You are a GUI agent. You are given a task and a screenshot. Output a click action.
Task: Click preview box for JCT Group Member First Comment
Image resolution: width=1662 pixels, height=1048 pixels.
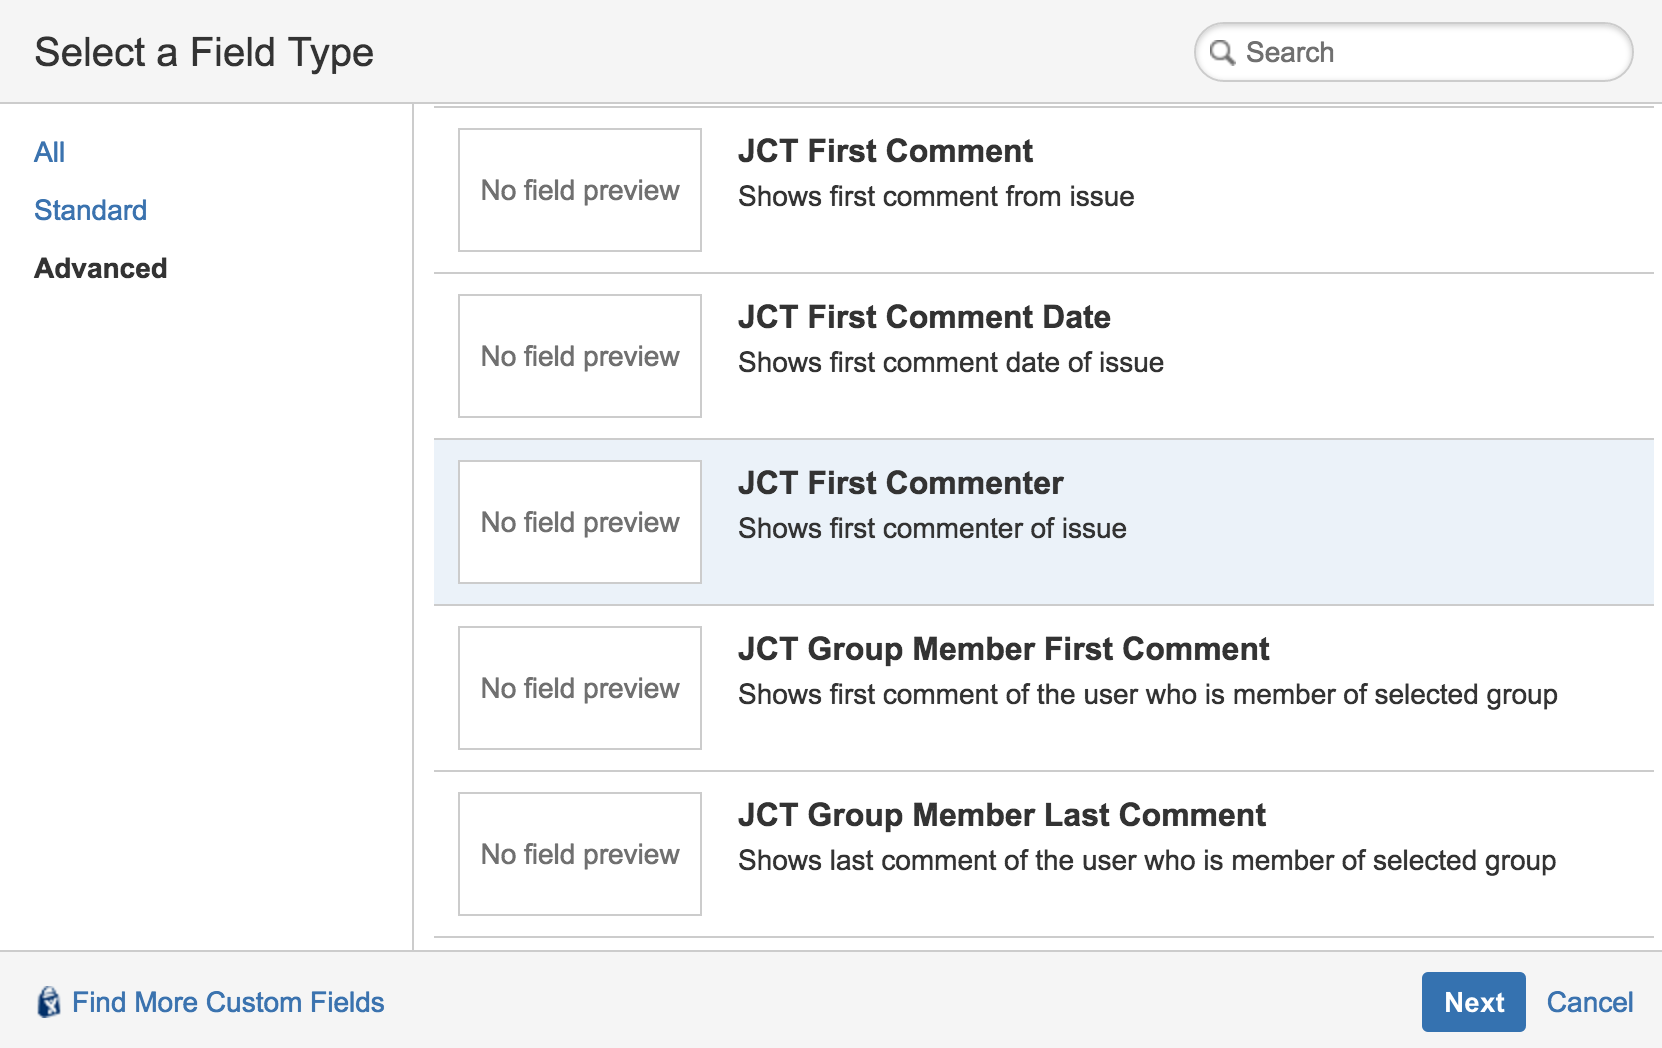pos(580,688)
